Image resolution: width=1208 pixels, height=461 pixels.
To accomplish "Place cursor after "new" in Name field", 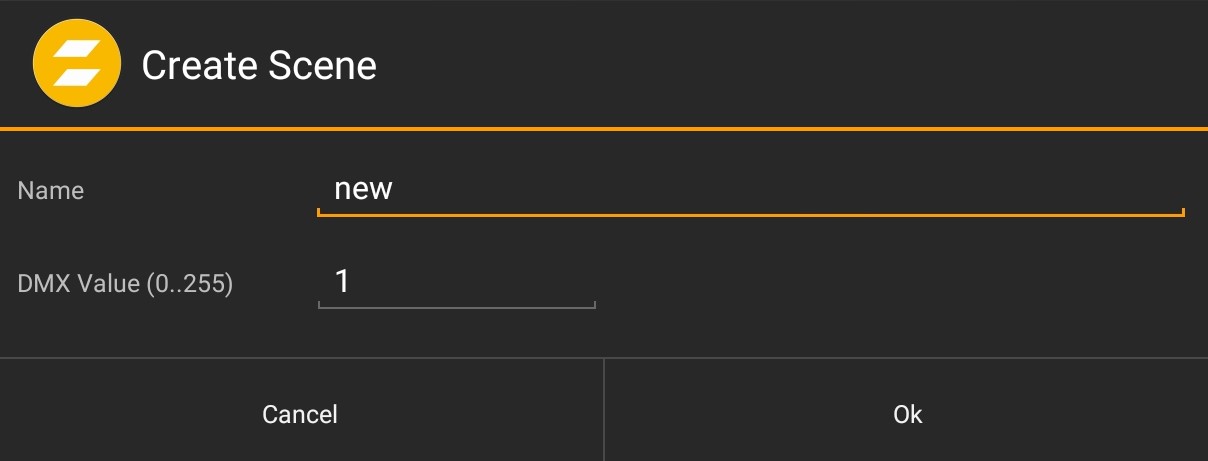I will [396, 189].
